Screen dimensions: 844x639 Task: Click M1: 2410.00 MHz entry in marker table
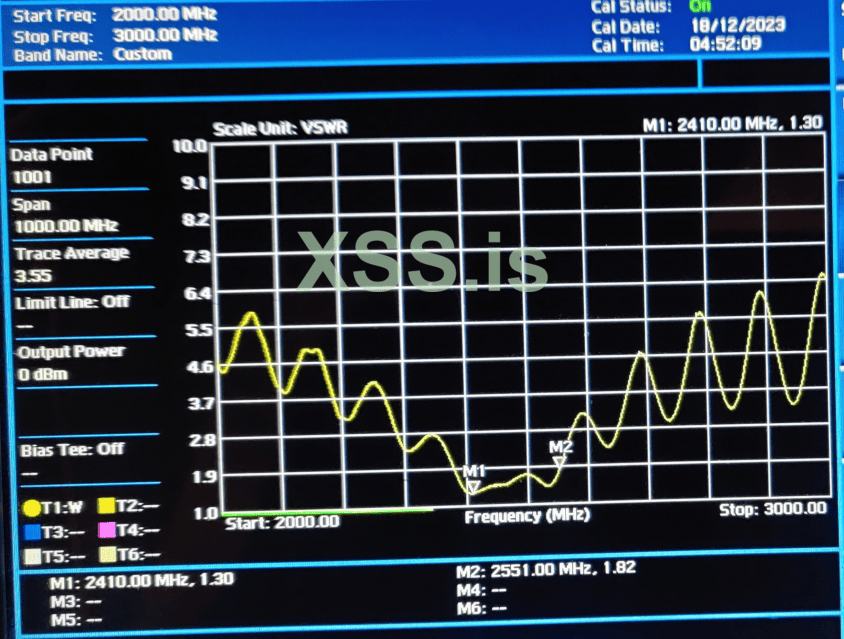click(142, 580)
